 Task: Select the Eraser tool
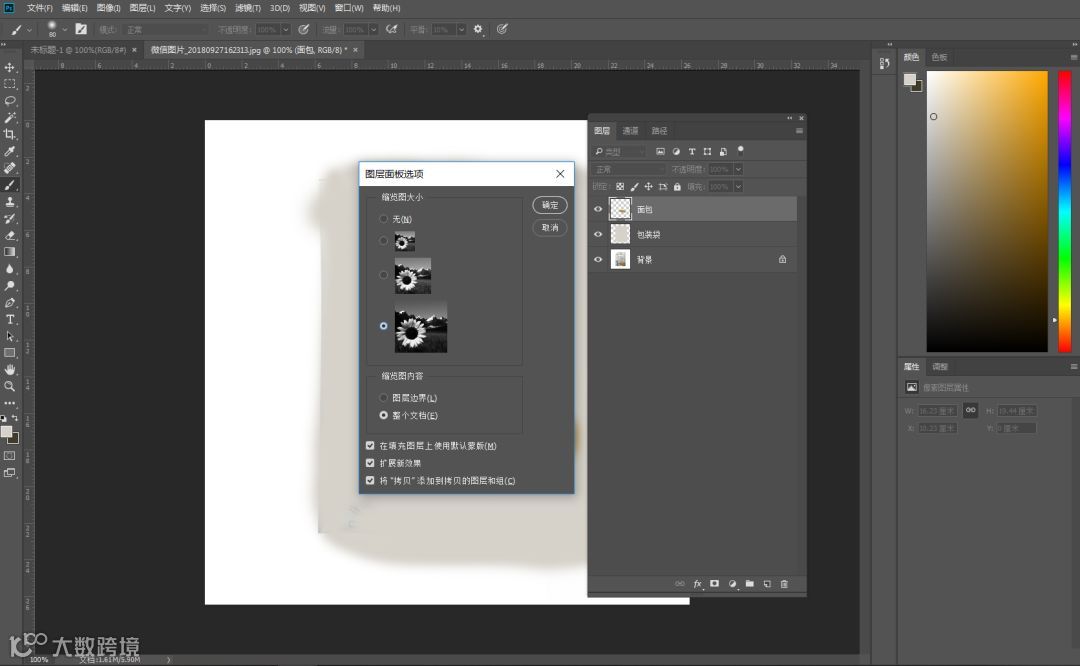pyautogui.click(x=10, y=235)
